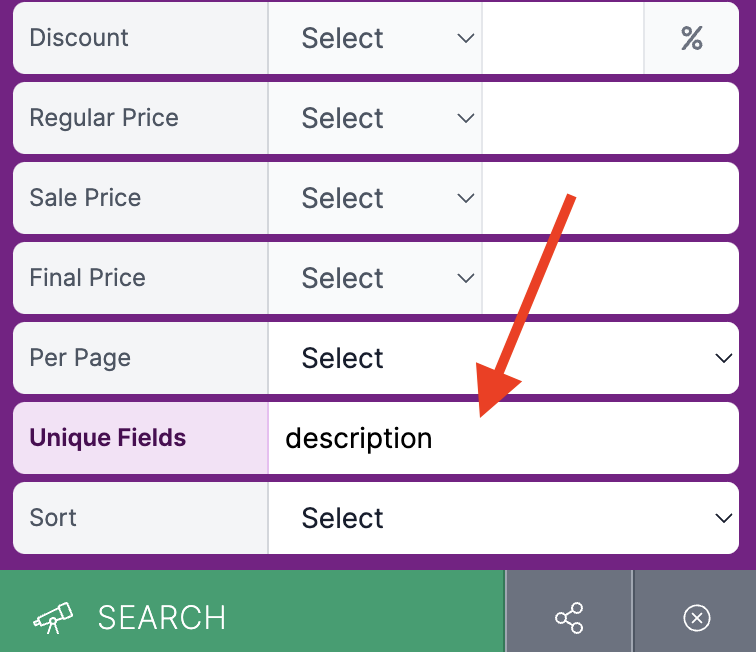Click the Per Page label
This screenshot has width=756, height=652.
click(80, 358)
